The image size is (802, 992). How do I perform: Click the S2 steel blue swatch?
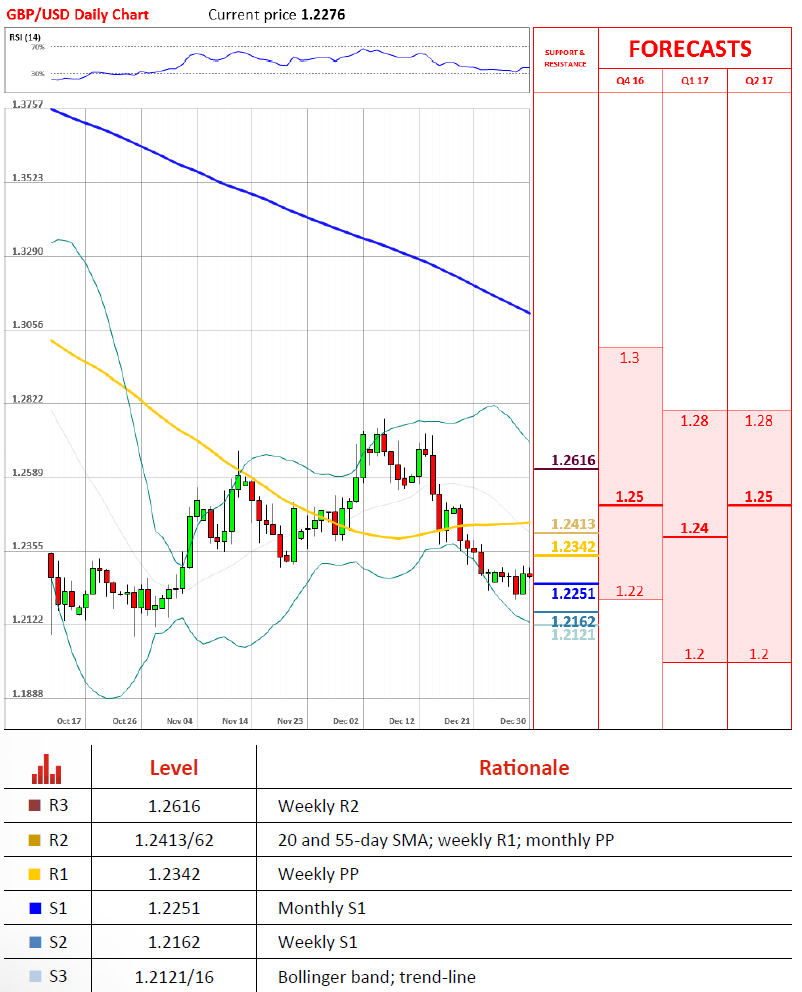[35, 943]
